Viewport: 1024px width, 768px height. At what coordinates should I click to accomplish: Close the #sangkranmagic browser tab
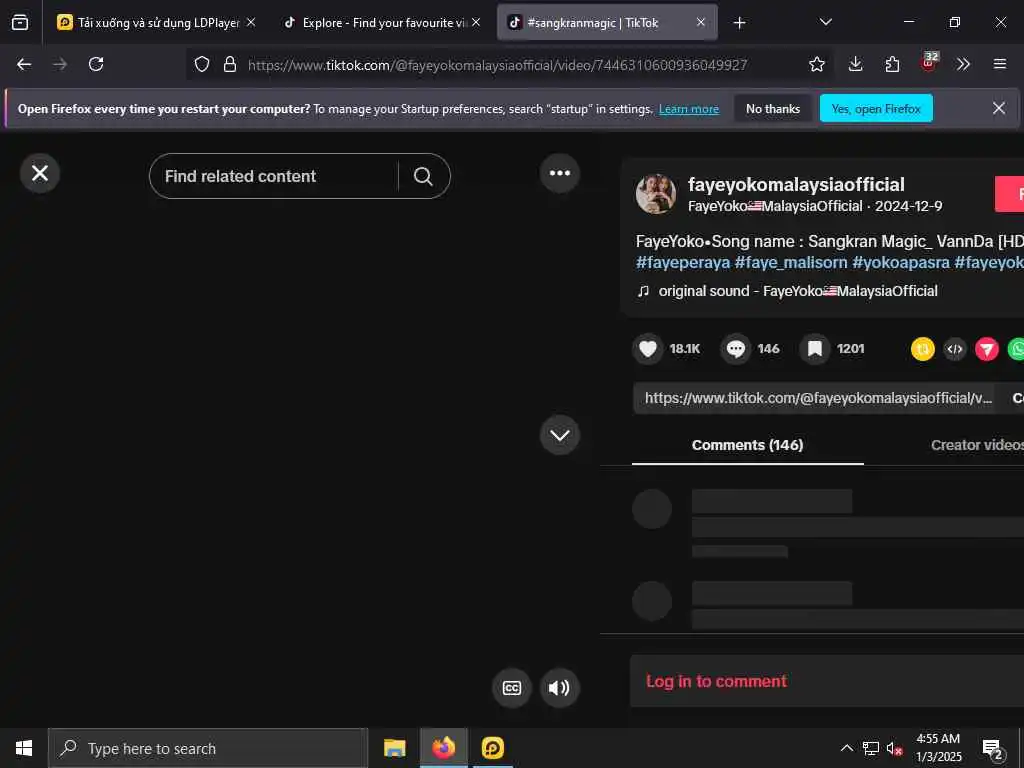tap(701, 22)
